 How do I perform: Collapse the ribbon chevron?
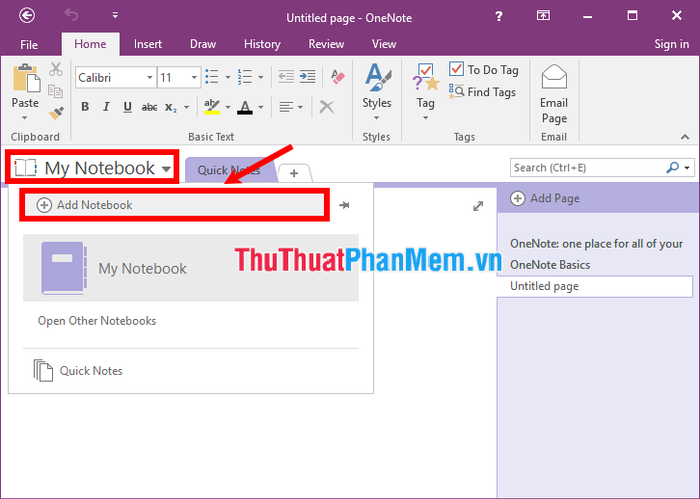[x=685, y=137]
